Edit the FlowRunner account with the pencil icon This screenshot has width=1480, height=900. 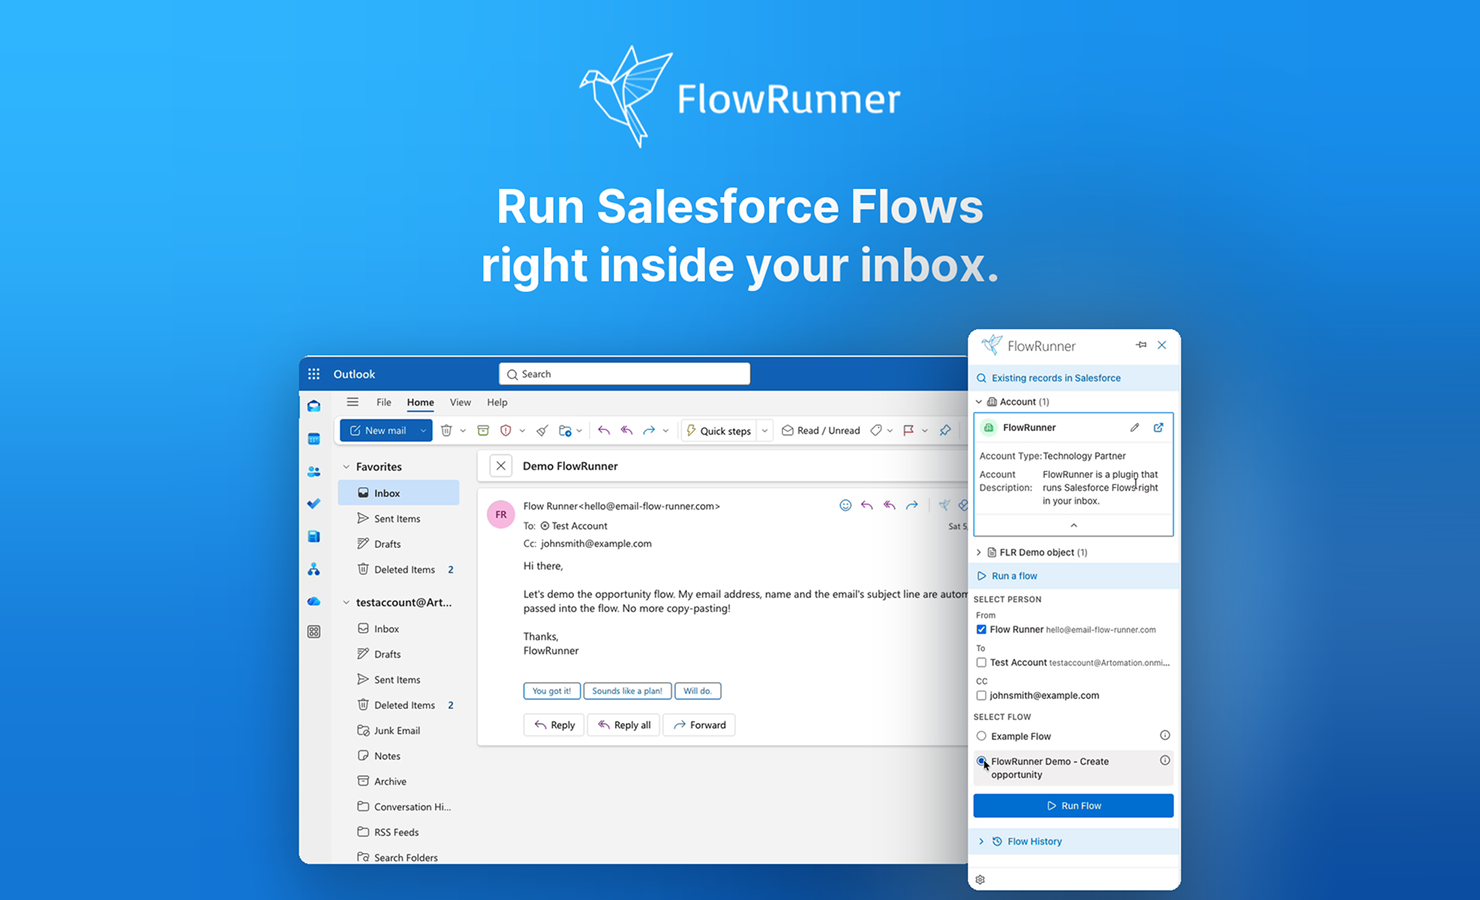pos(1135,427)
